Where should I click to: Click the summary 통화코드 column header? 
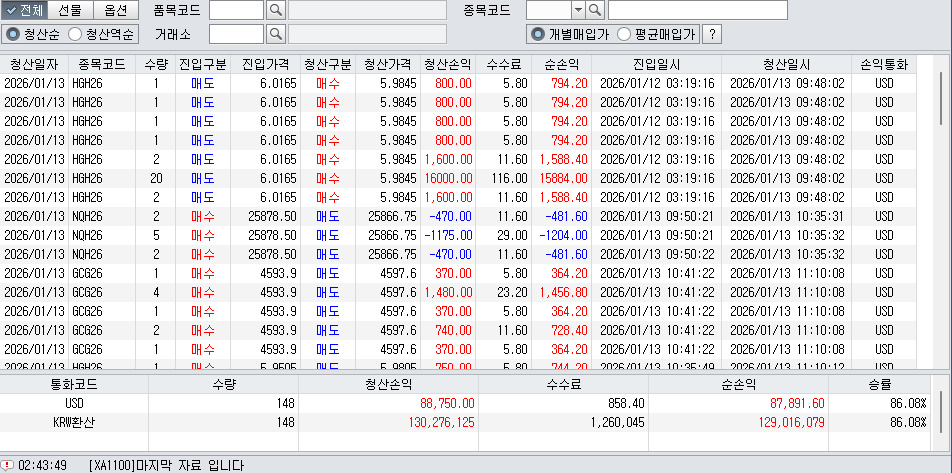[x=74, y=384]
